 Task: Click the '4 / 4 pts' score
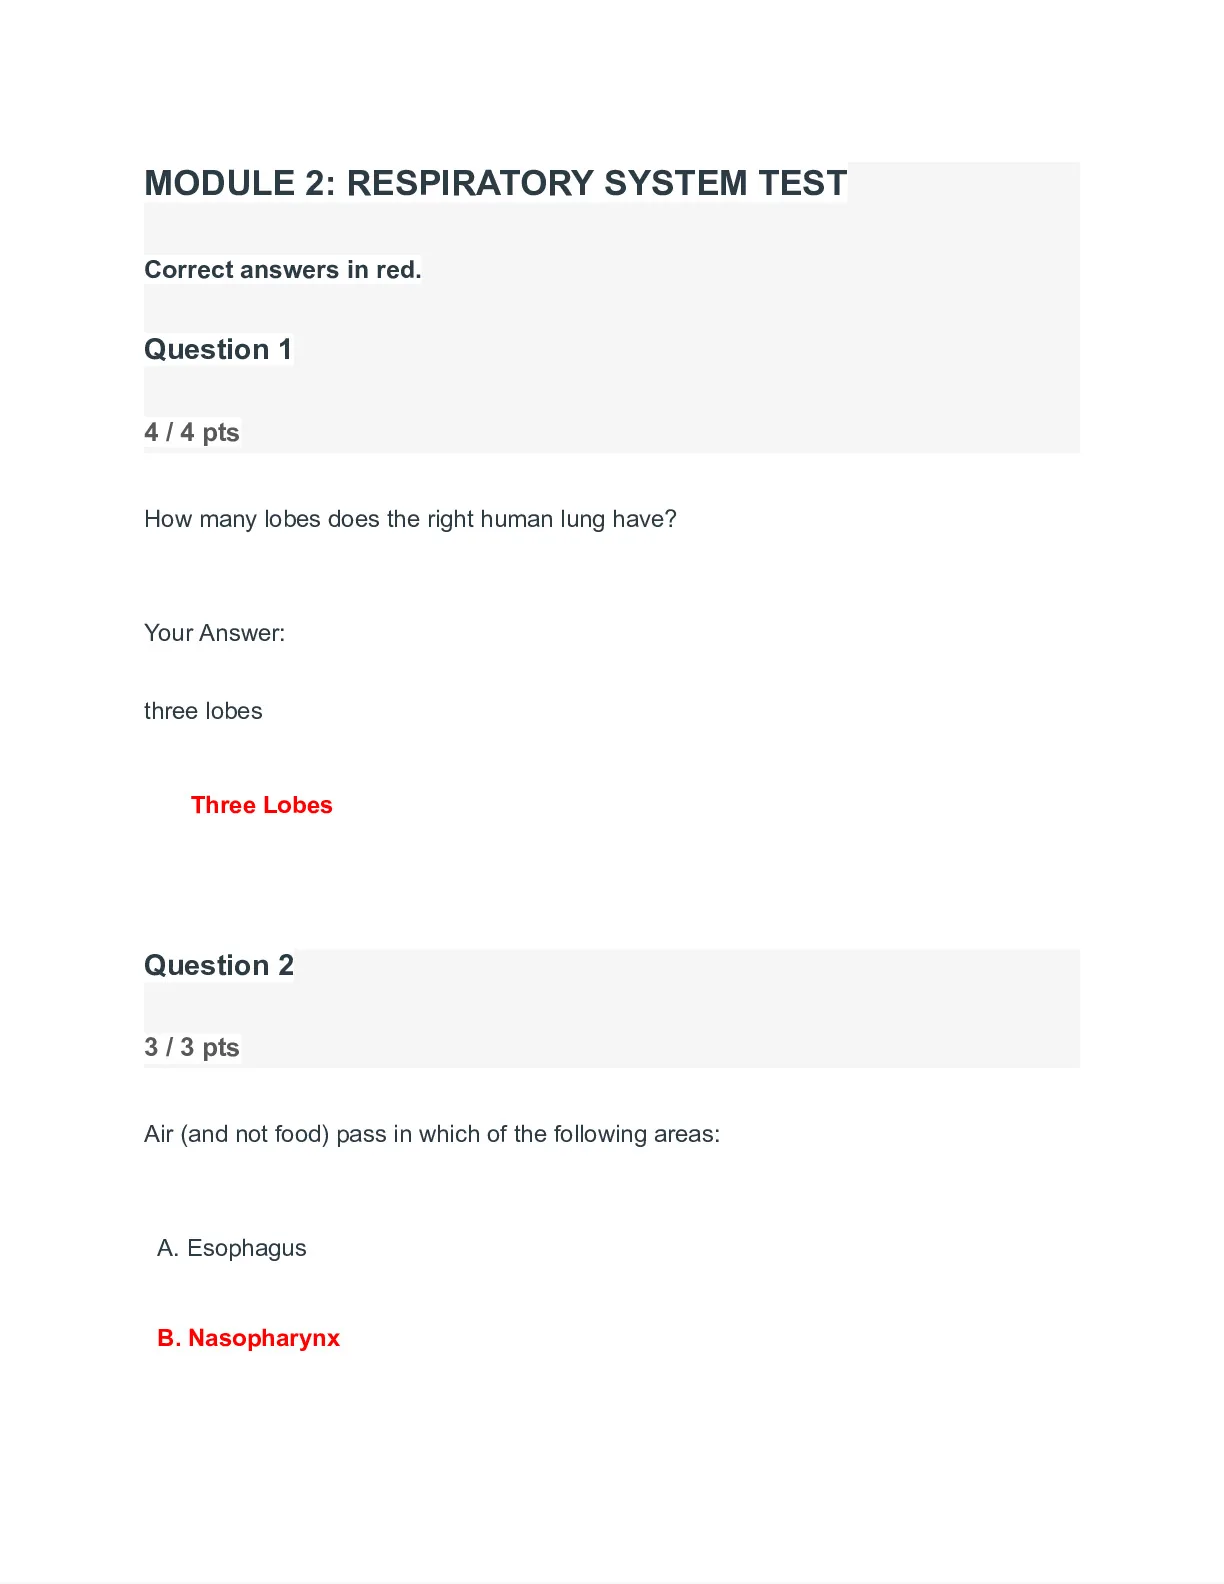click(x=192, y=432)
